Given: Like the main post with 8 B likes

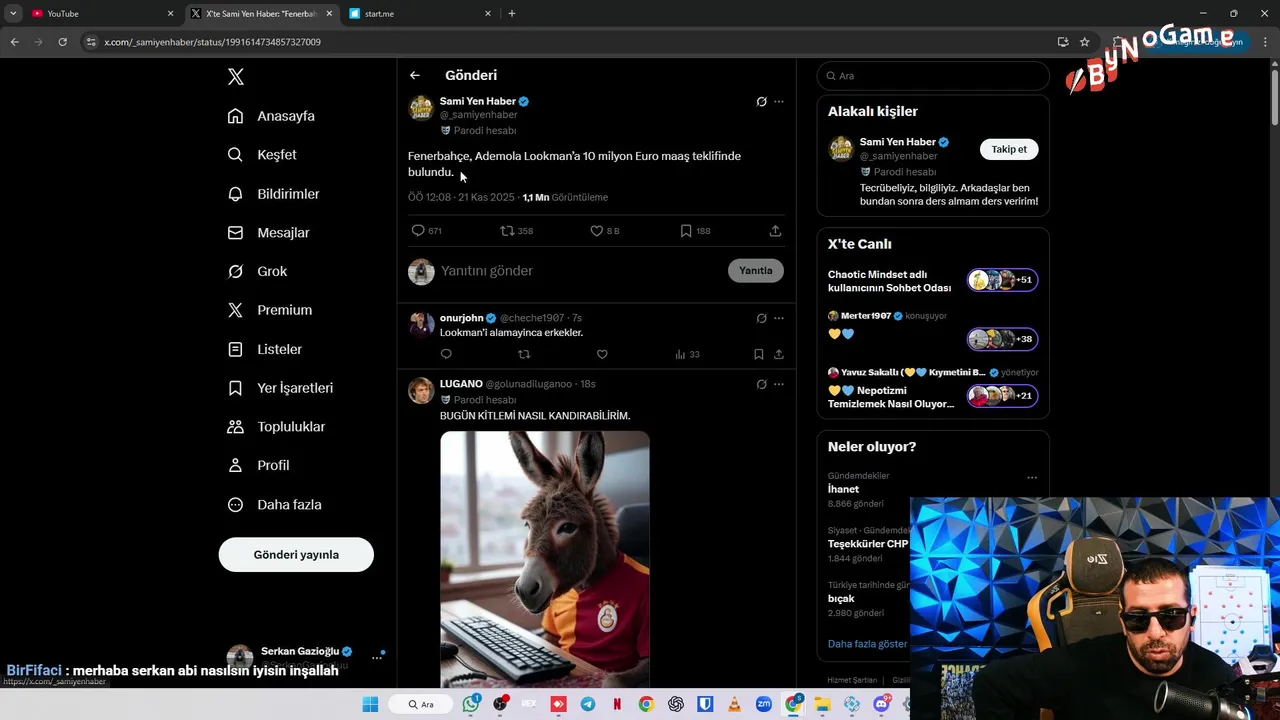Looking at the screenshot, I should 605,231.
